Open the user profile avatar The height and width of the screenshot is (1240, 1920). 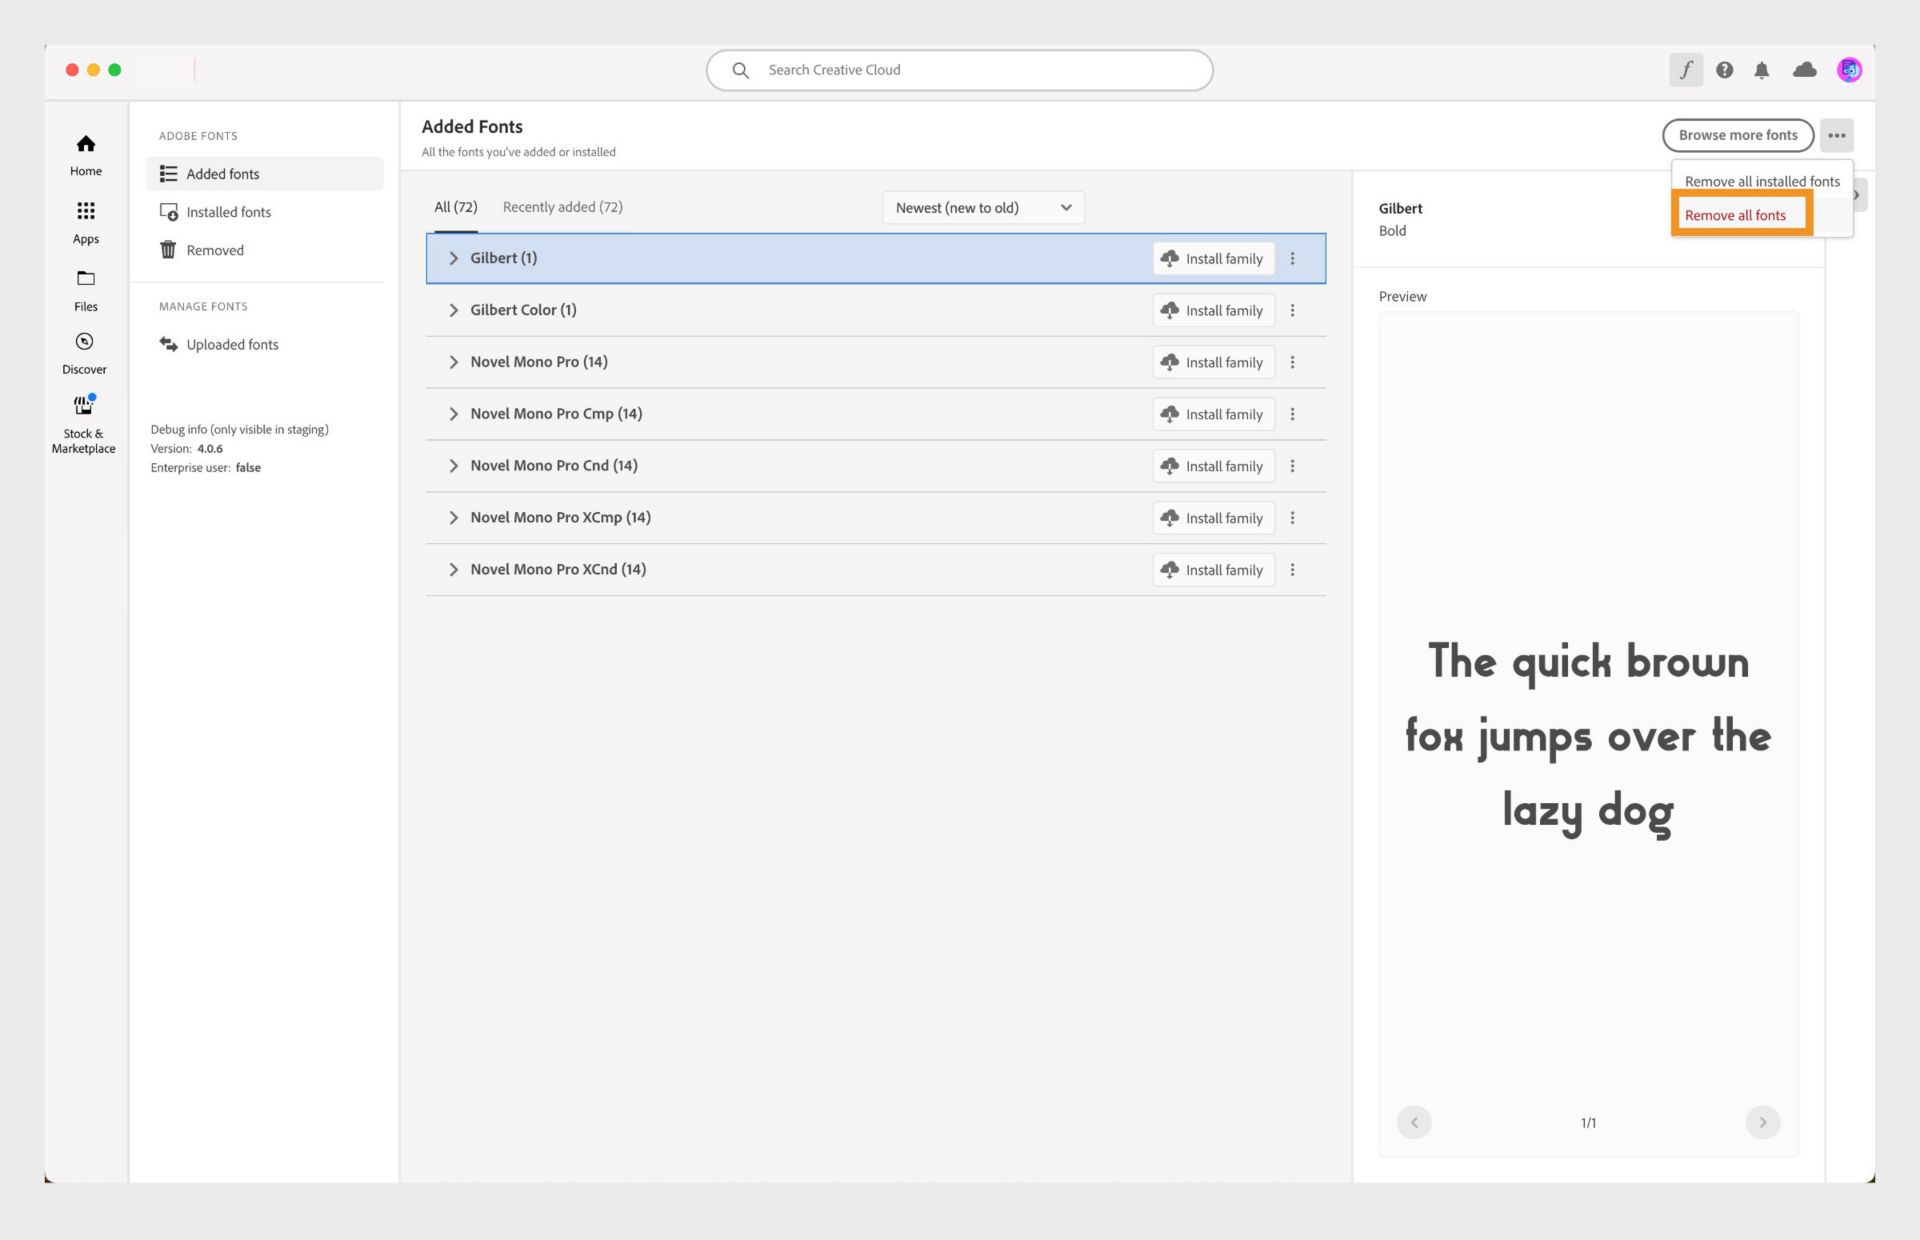[1849, 70]
